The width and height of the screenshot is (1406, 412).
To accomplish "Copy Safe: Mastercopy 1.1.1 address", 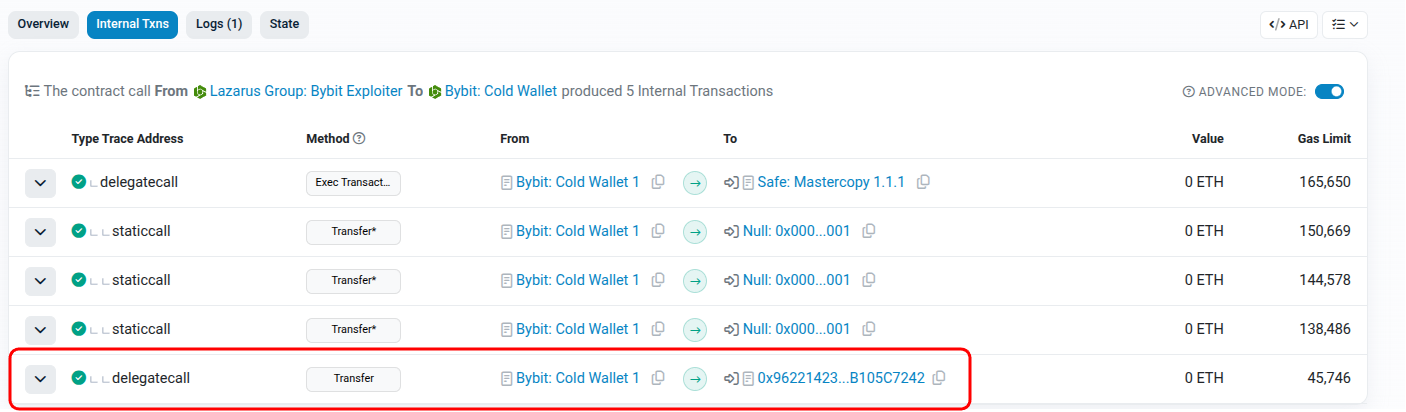I will pos(923,182).
